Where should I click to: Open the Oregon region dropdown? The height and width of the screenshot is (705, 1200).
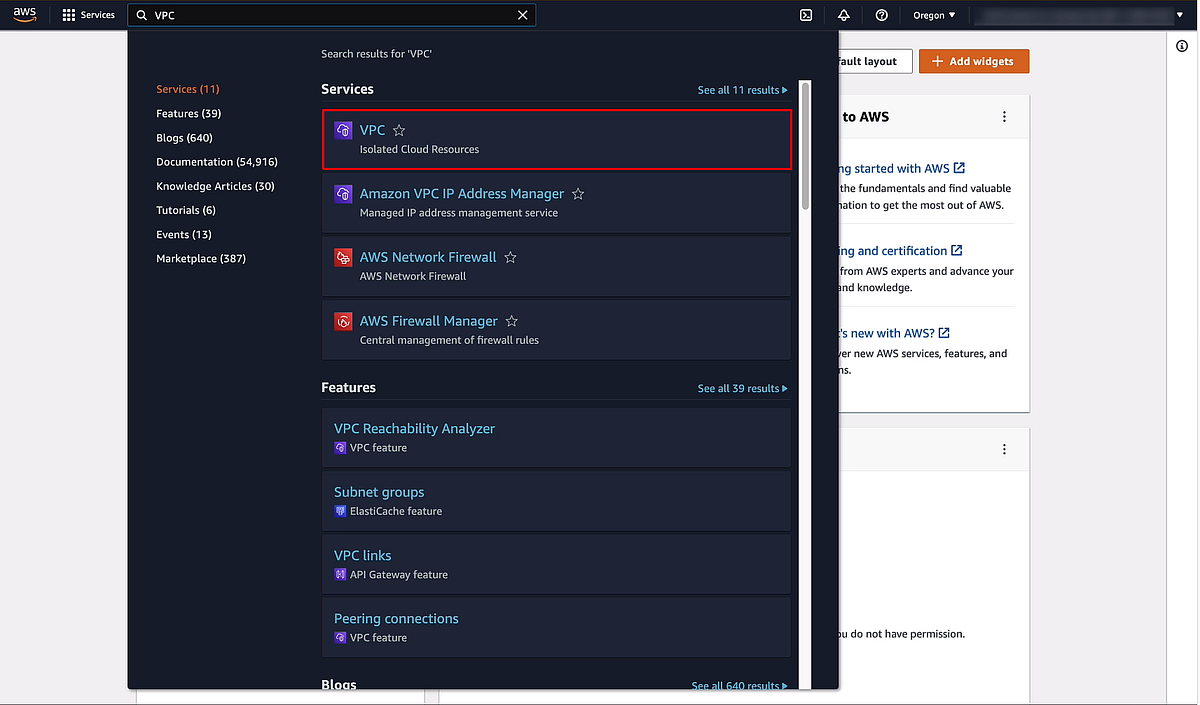click(x=933, y=15)
